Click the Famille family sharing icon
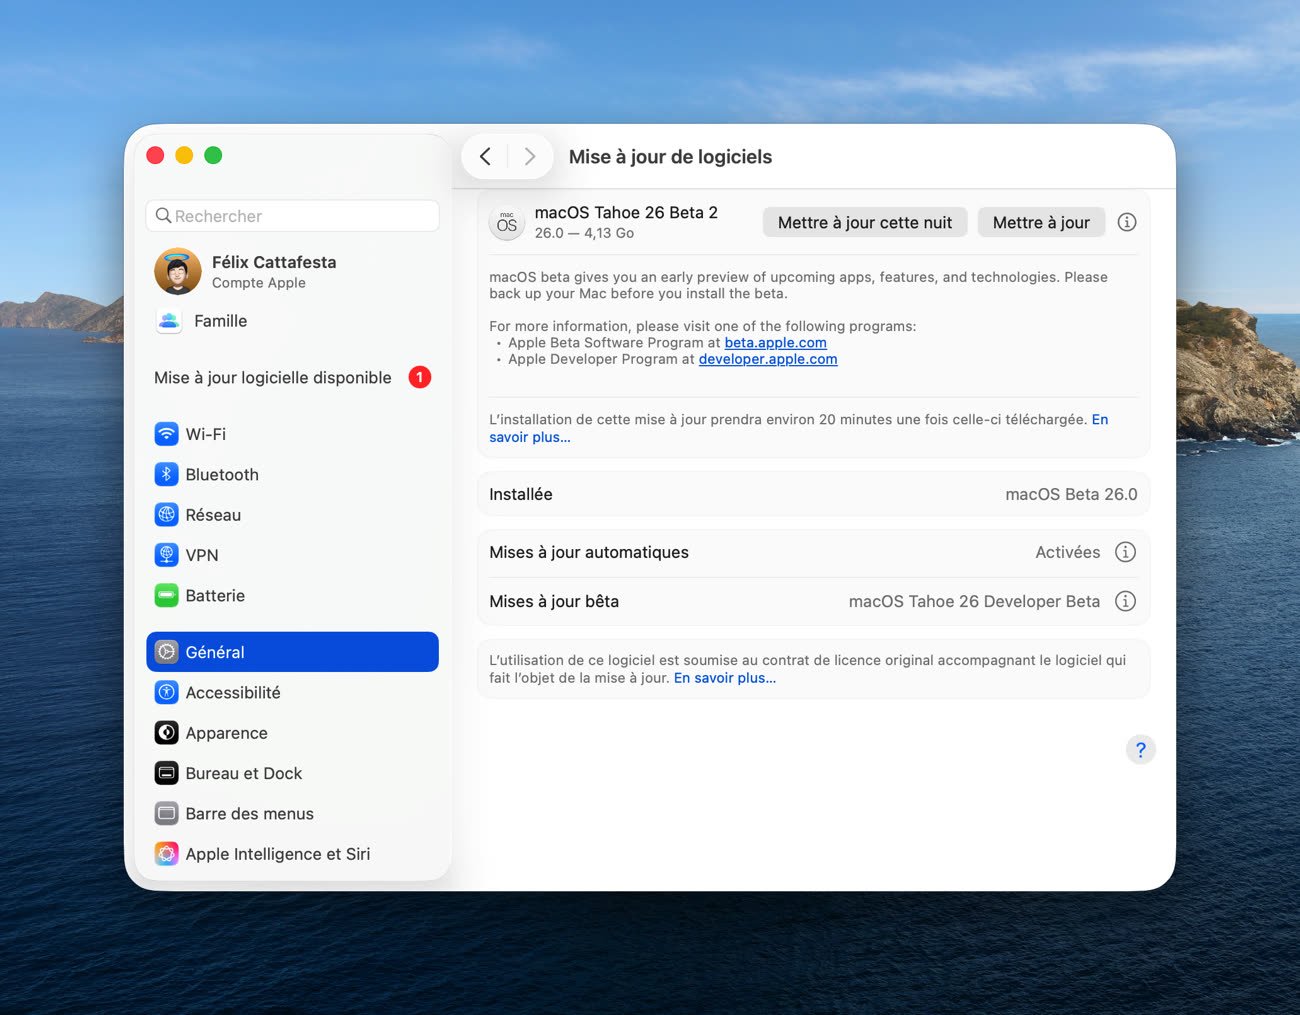 tap(169, 321)
